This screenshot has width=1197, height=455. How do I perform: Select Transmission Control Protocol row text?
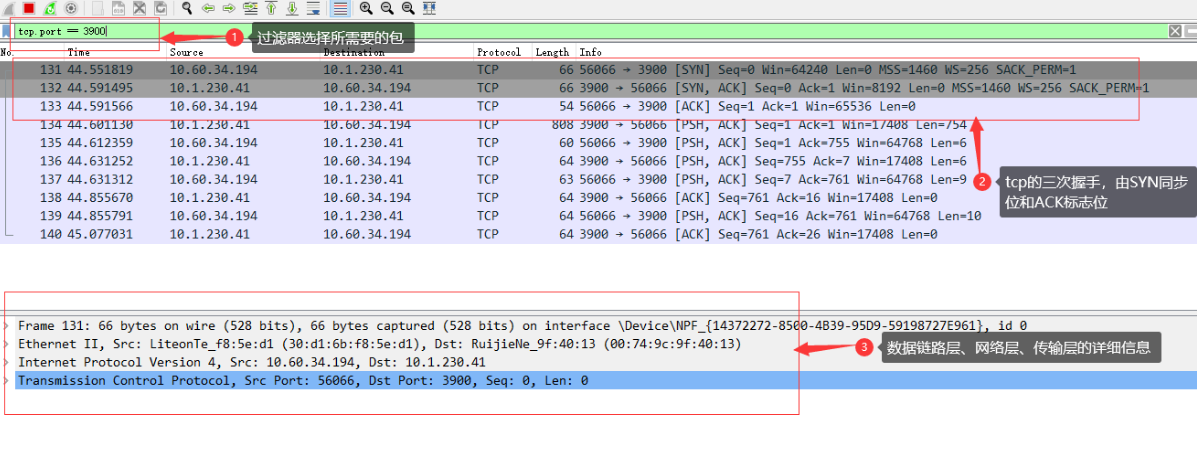pos(303,380)
